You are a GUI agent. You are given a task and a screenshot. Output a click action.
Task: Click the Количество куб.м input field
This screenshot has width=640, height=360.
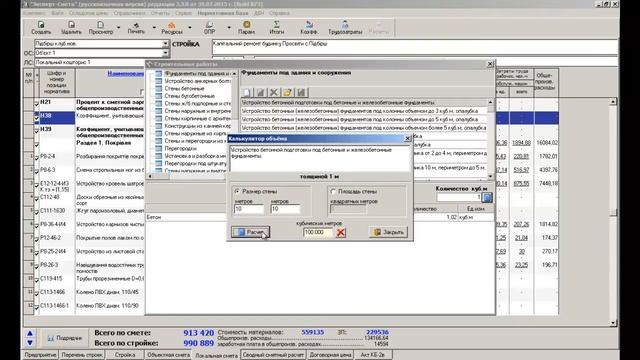pos(459,197)
